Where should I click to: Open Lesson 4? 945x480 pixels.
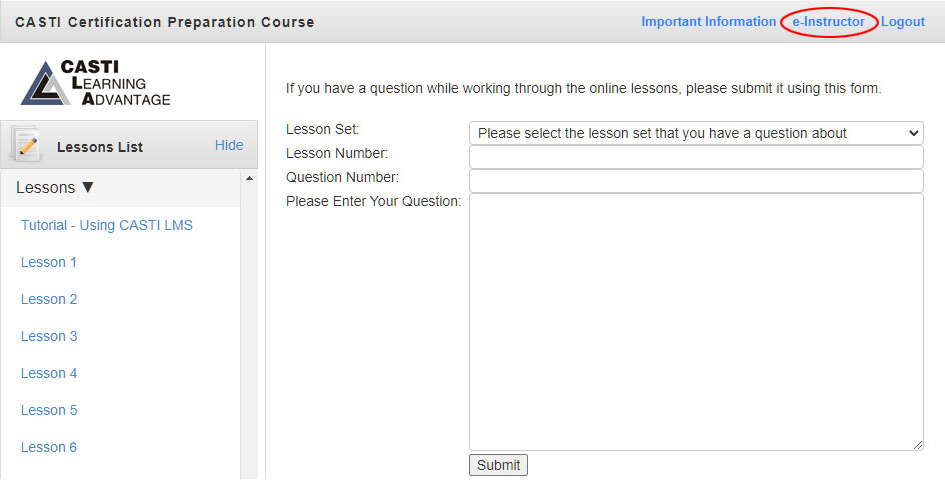point(49,373)
